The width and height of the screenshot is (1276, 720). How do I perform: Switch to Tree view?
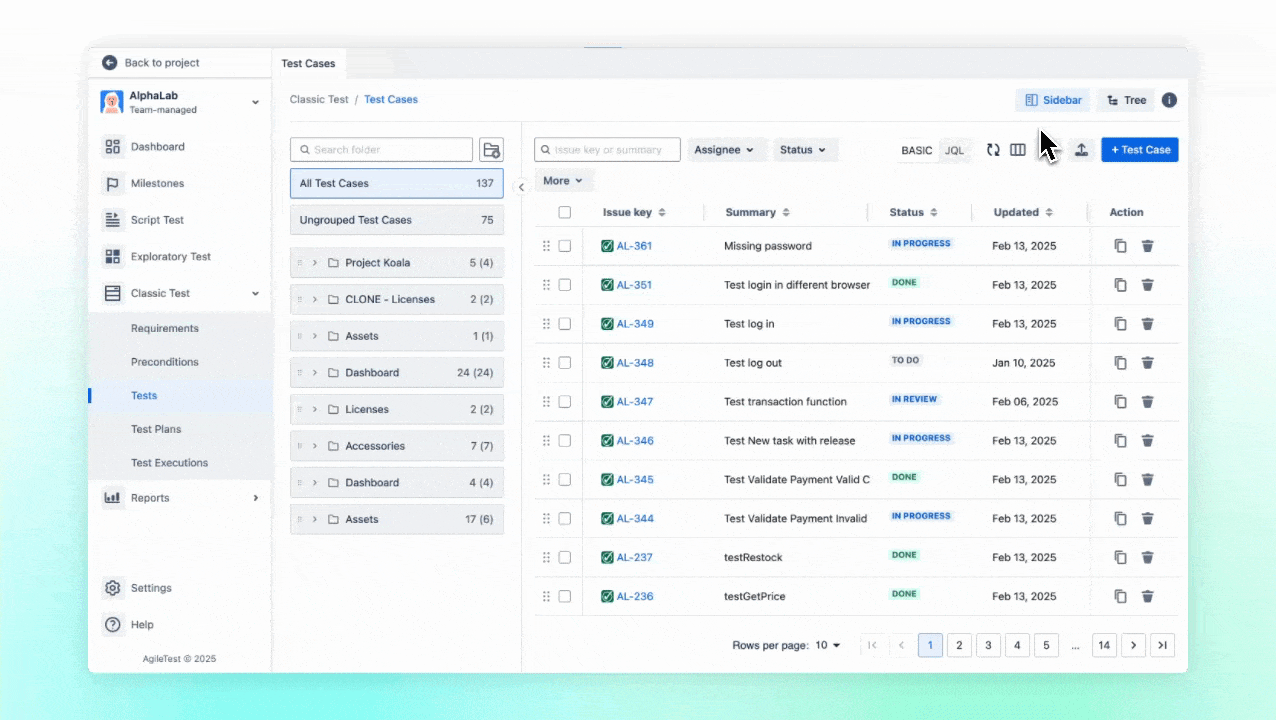tap(1126, 100)
